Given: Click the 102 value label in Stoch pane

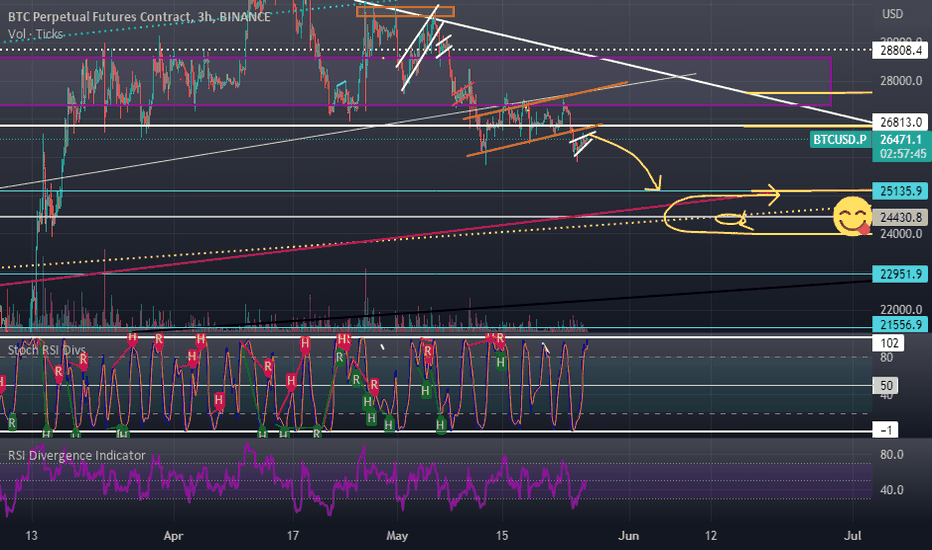Looking at the screenshot, I should coord(889,343).
